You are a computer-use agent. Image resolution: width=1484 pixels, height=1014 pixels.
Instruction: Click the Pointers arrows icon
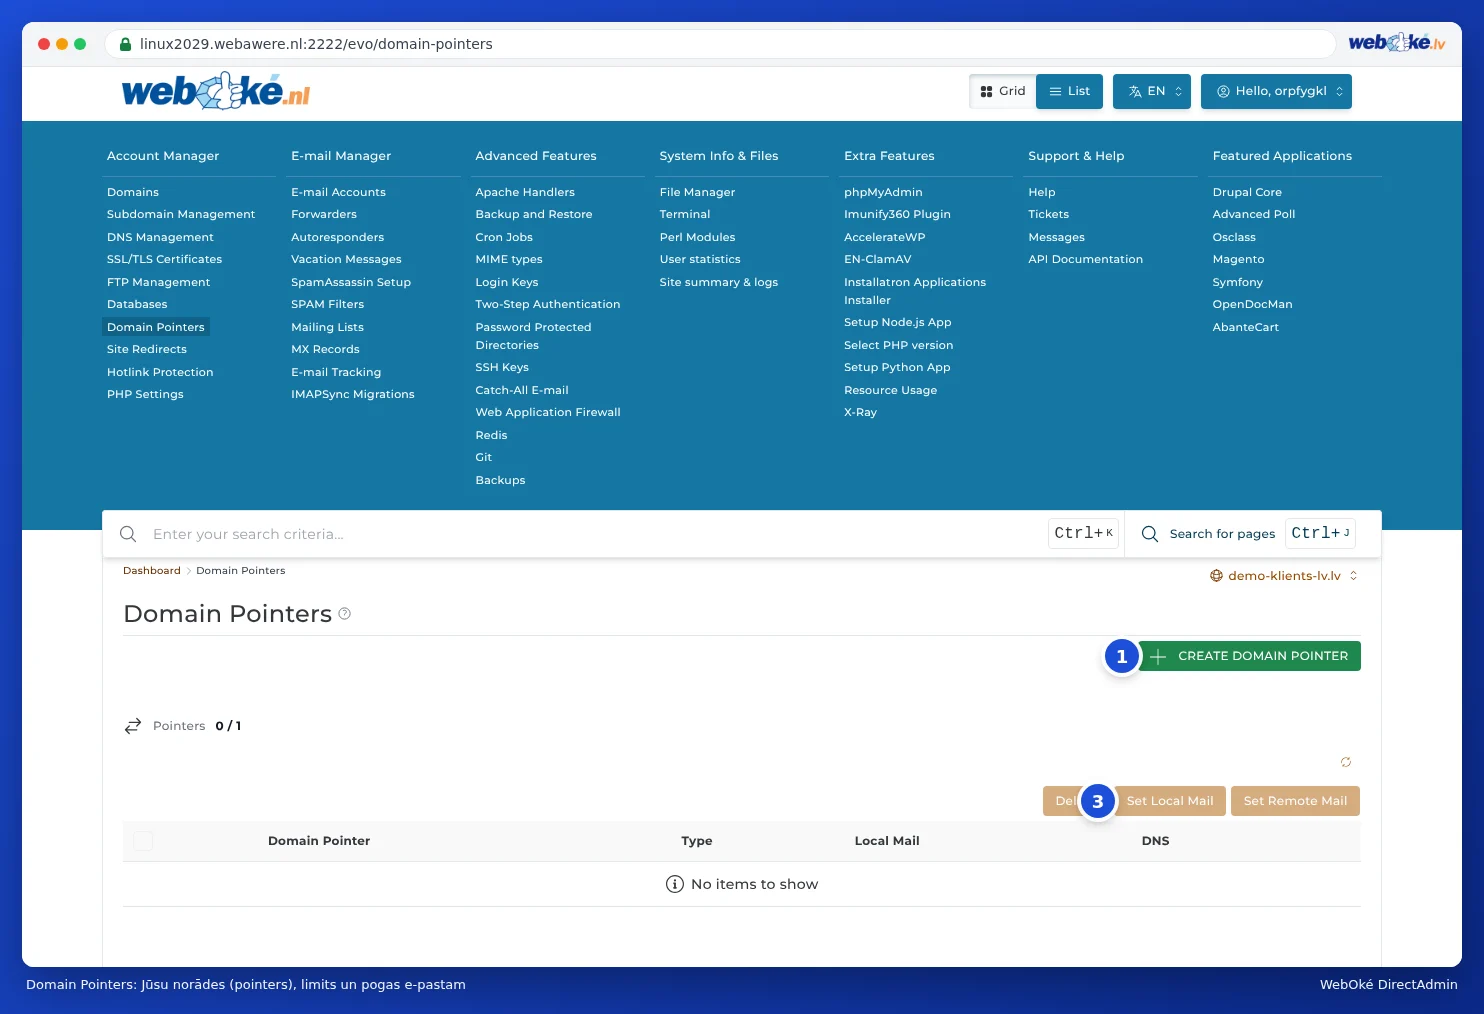[133, 726]
